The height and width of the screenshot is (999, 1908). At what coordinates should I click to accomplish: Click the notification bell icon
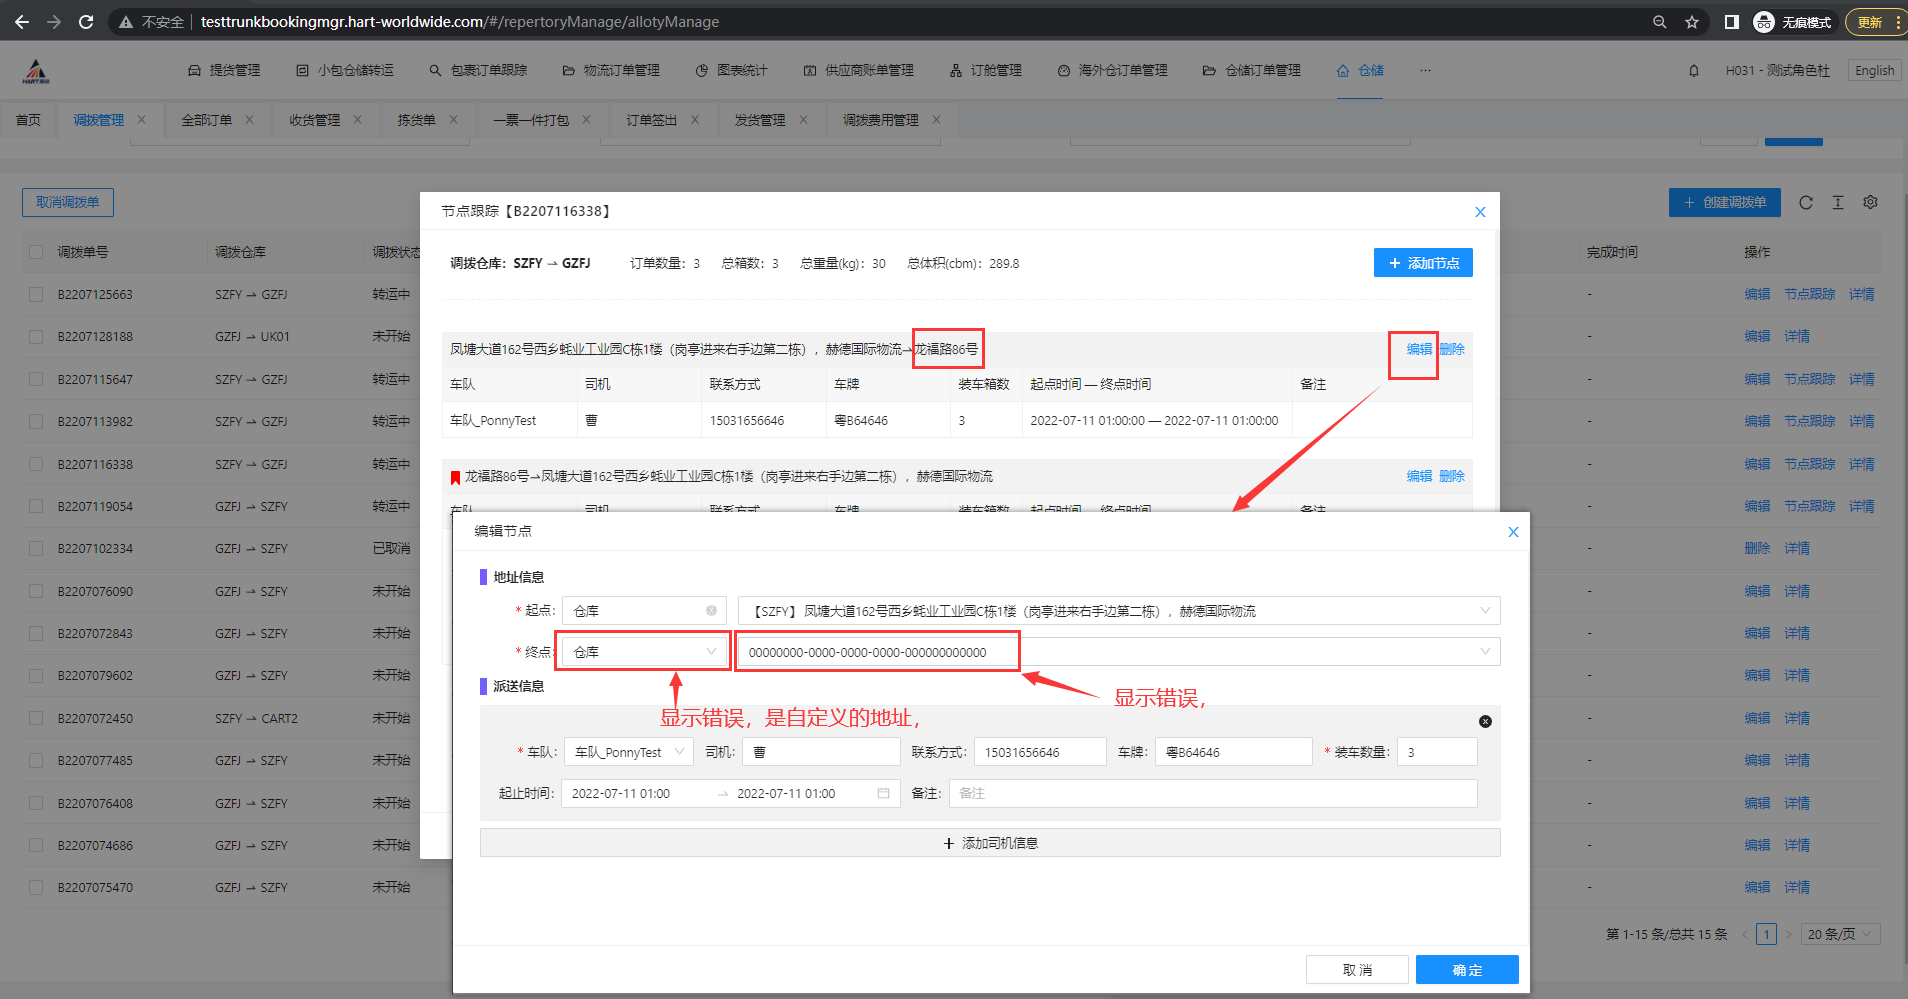[1694, 71]
